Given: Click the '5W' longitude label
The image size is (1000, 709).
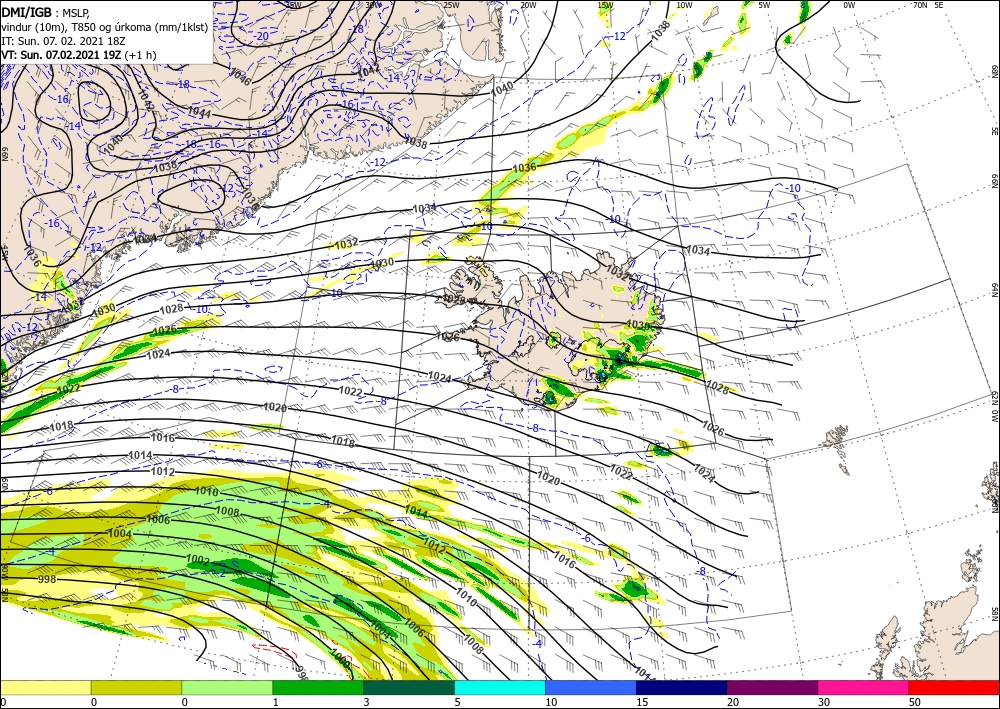Looking at the screenshot, I should click(765, 5).
